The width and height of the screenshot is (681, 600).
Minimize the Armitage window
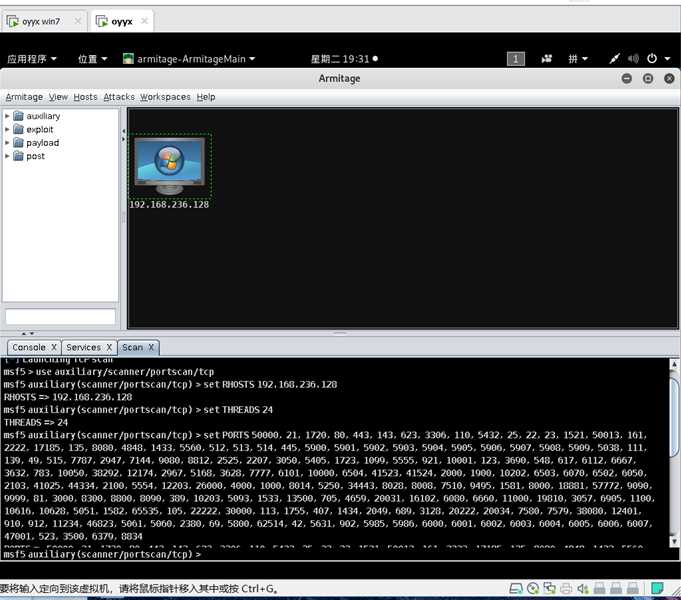point(627,78)
